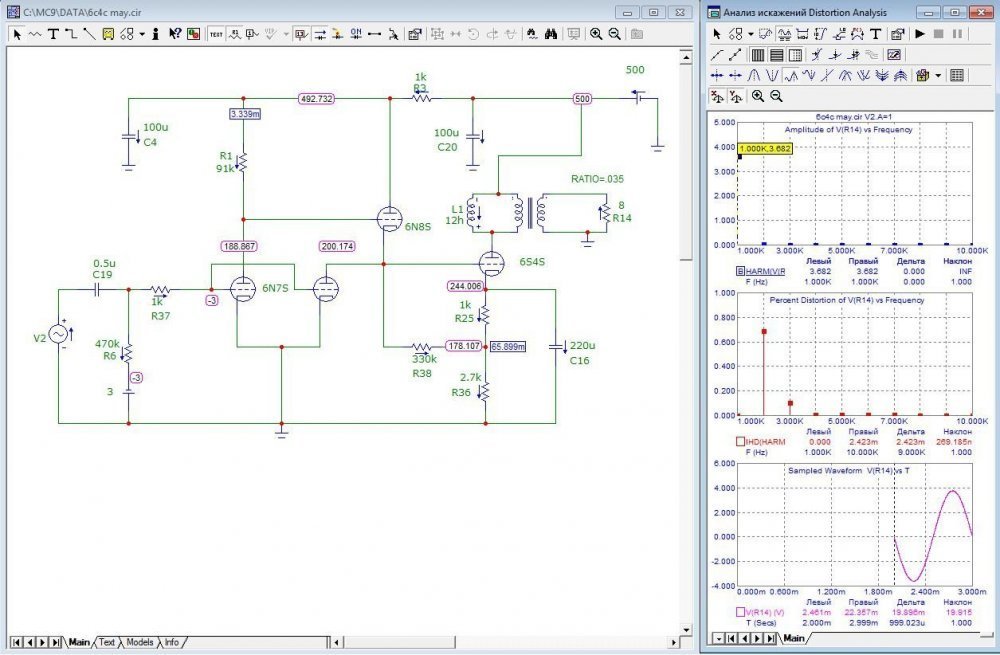
Task: Click the binoculars Find icon
Action: pos(551,34)
